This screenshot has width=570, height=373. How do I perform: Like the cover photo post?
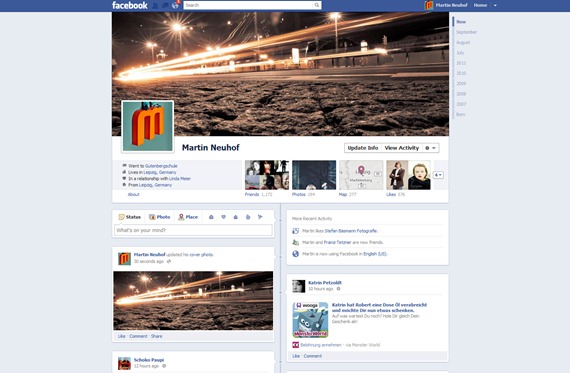click(121, 336)
